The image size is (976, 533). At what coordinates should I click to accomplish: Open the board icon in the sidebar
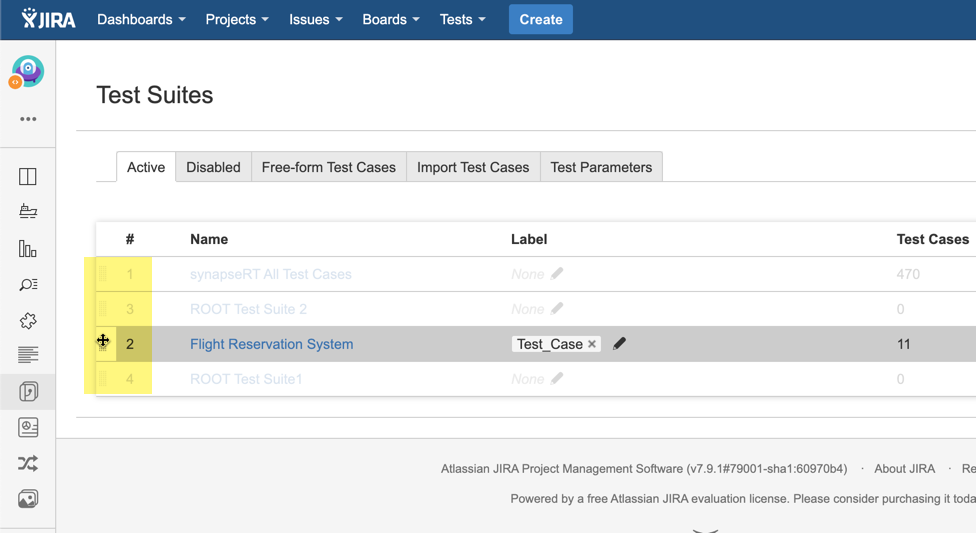click(x=28, y=177)
